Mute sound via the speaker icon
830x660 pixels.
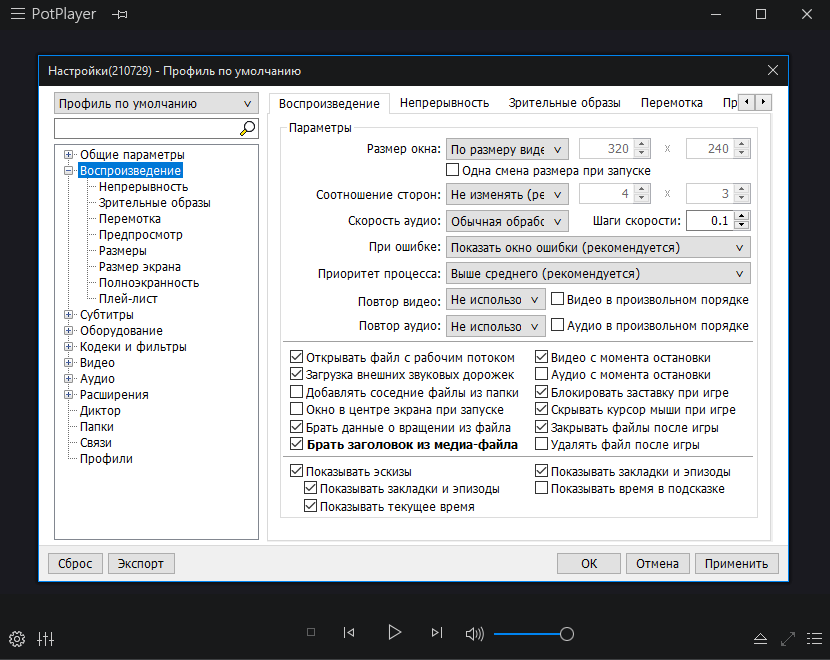click(474, 634)
